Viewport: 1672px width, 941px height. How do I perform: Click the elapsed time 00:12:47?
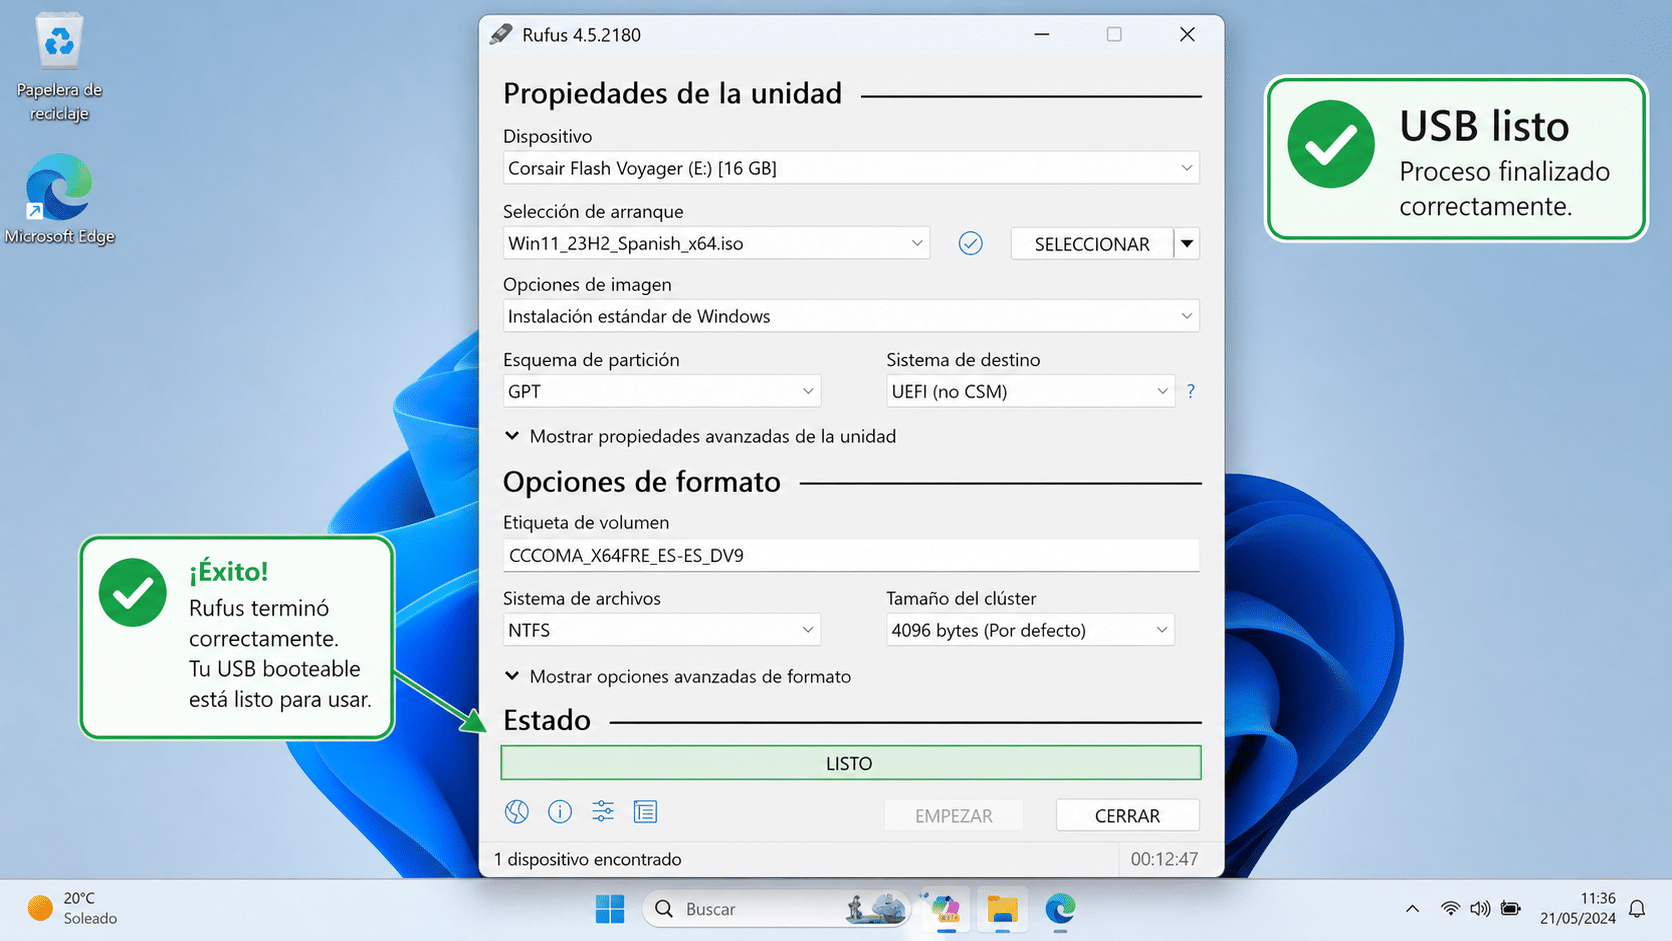pyautogui.click(x=1164, y=859)
